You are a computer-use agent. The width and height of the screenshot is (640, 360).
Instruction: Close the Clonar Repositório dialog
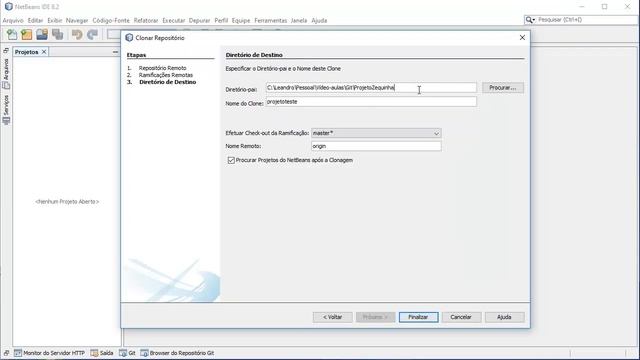click(522, 38)
